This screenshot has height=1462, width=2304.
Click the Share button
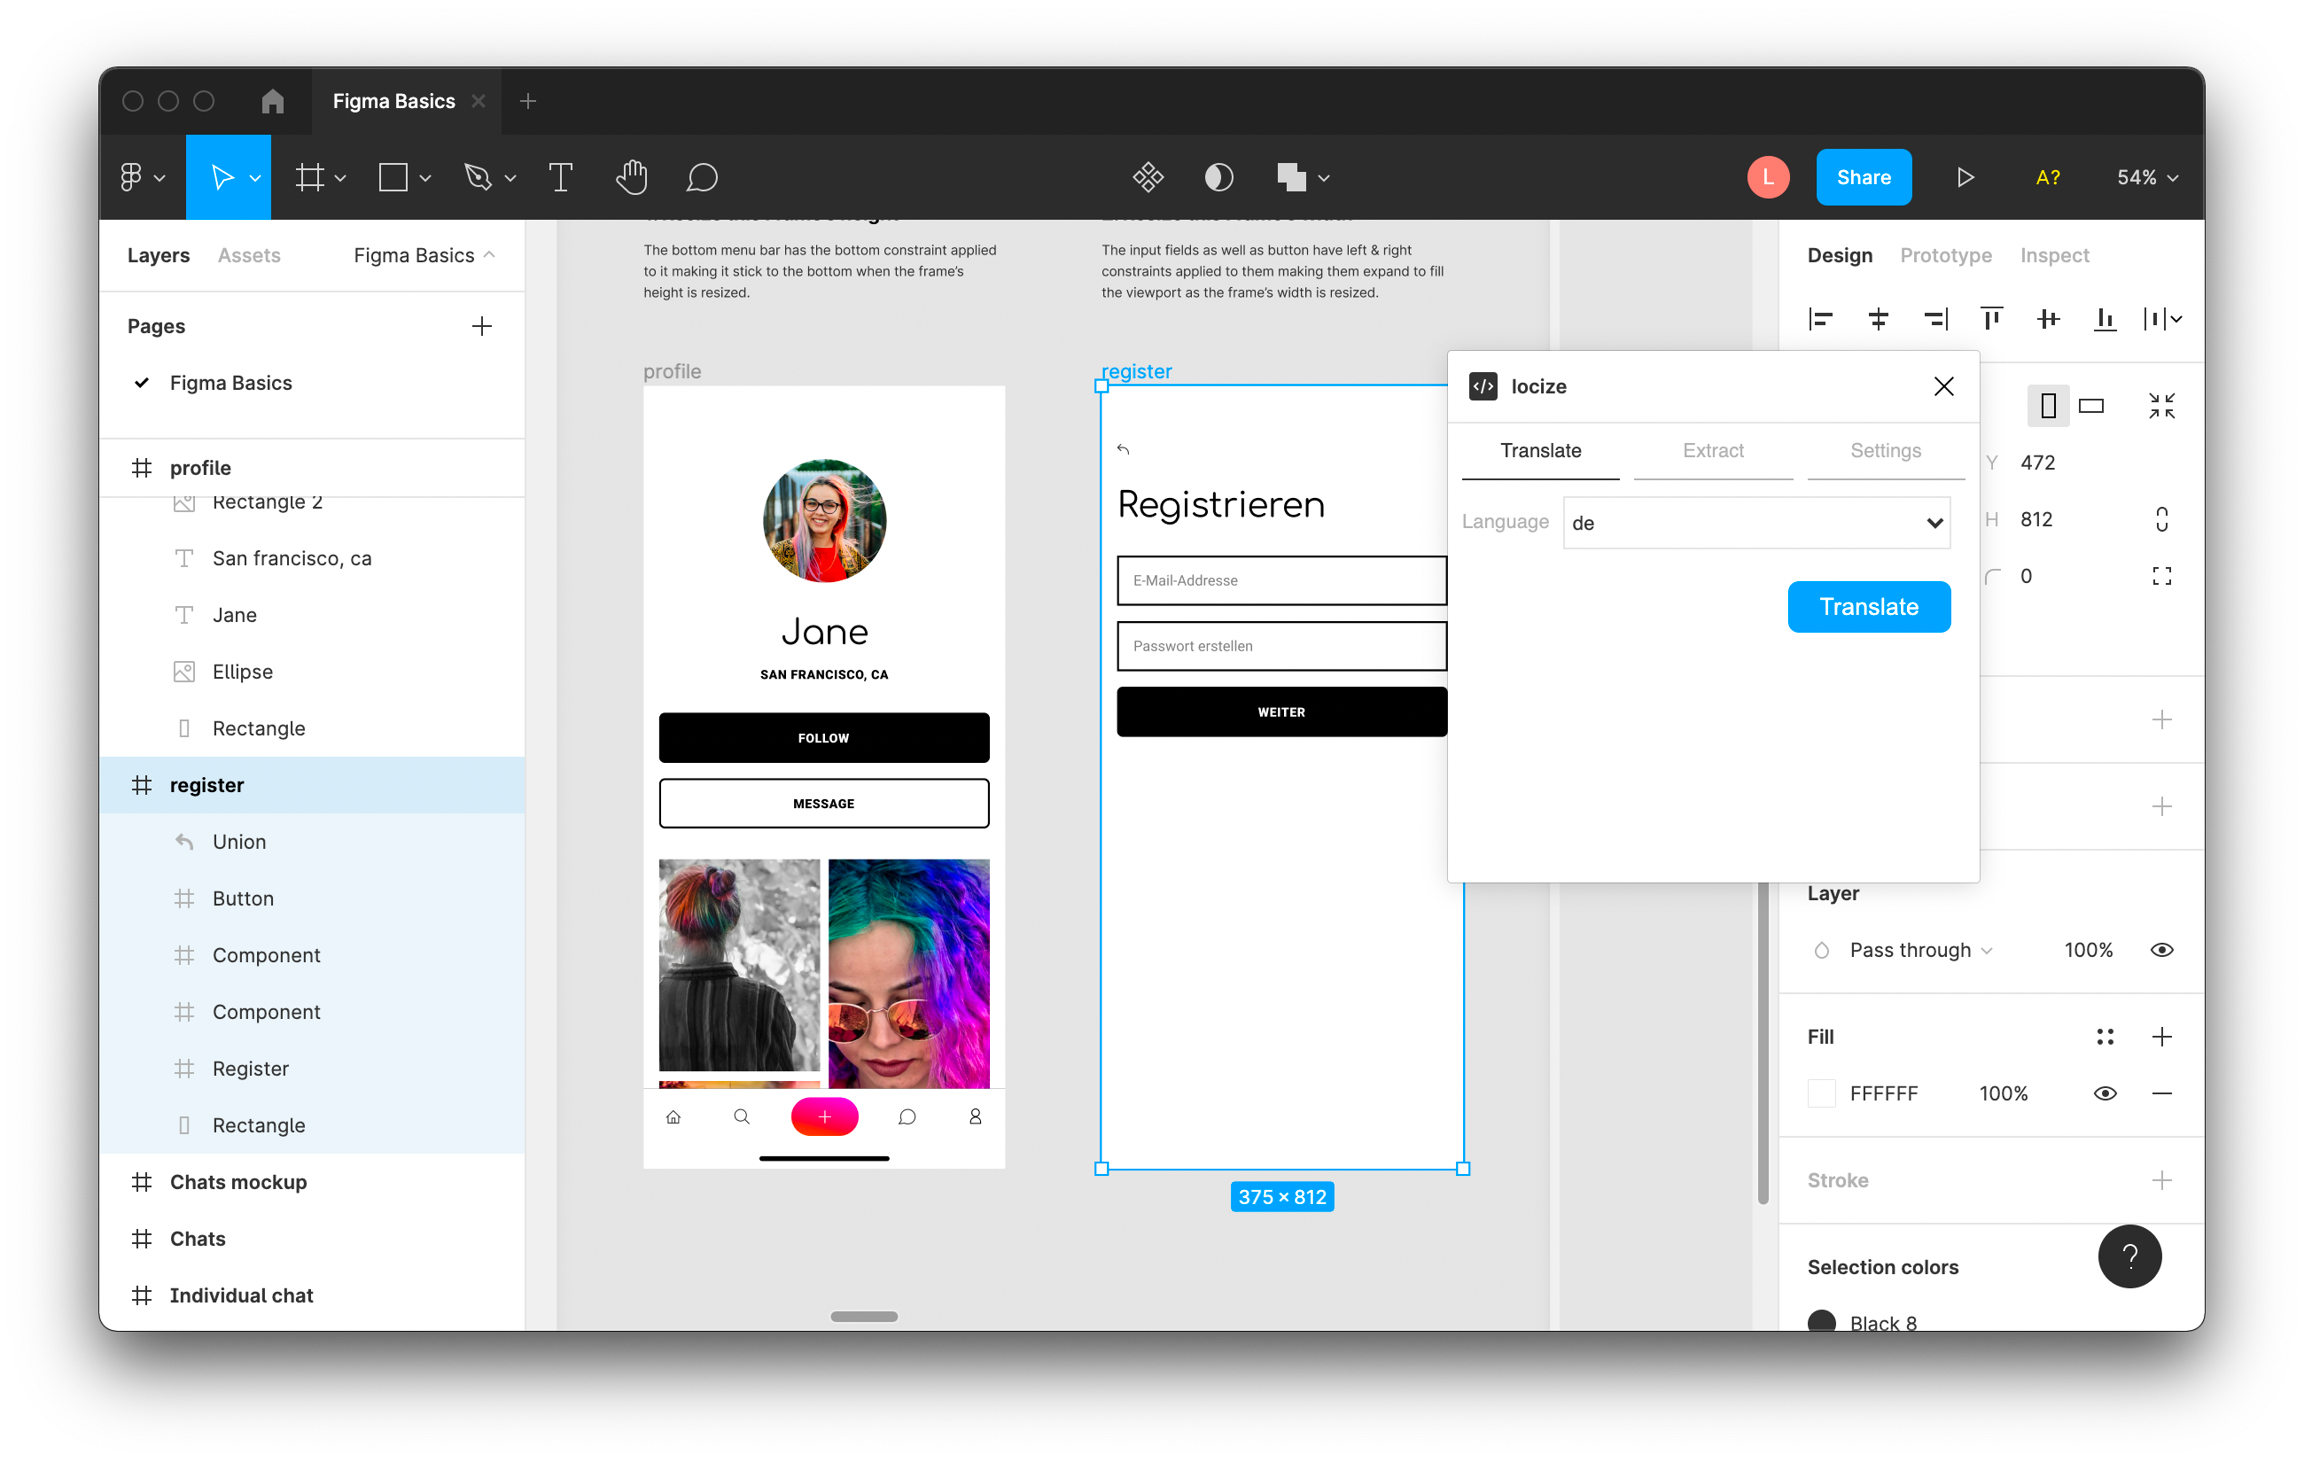pyautogui.click(x=1863, y=177)
